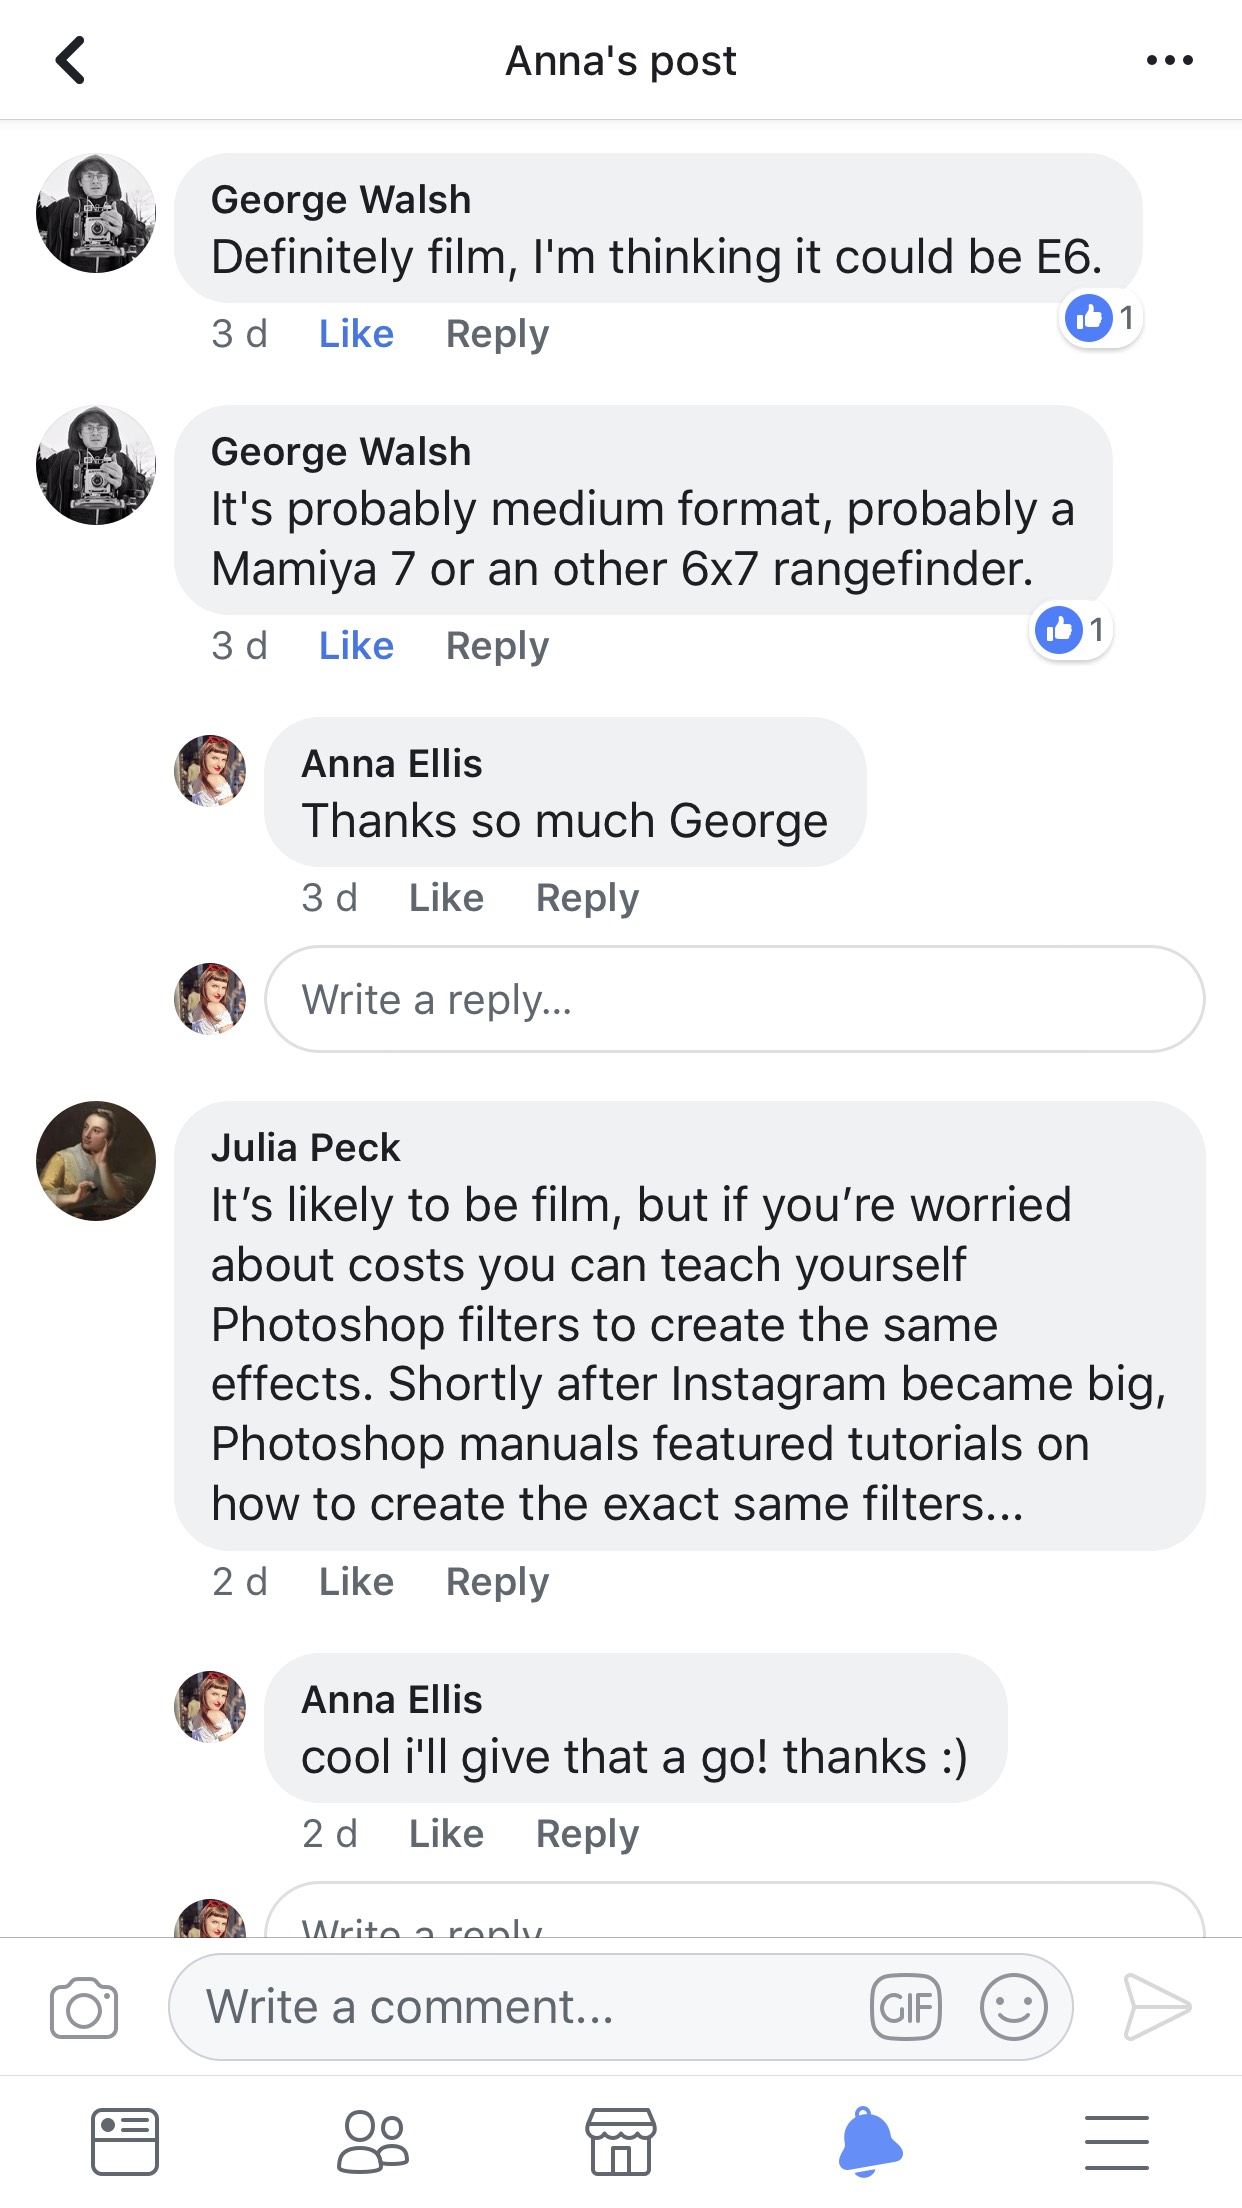Switch to the Friends tab
The height and width of the screenshot is (2208, 1242).
click(373, 2142)
